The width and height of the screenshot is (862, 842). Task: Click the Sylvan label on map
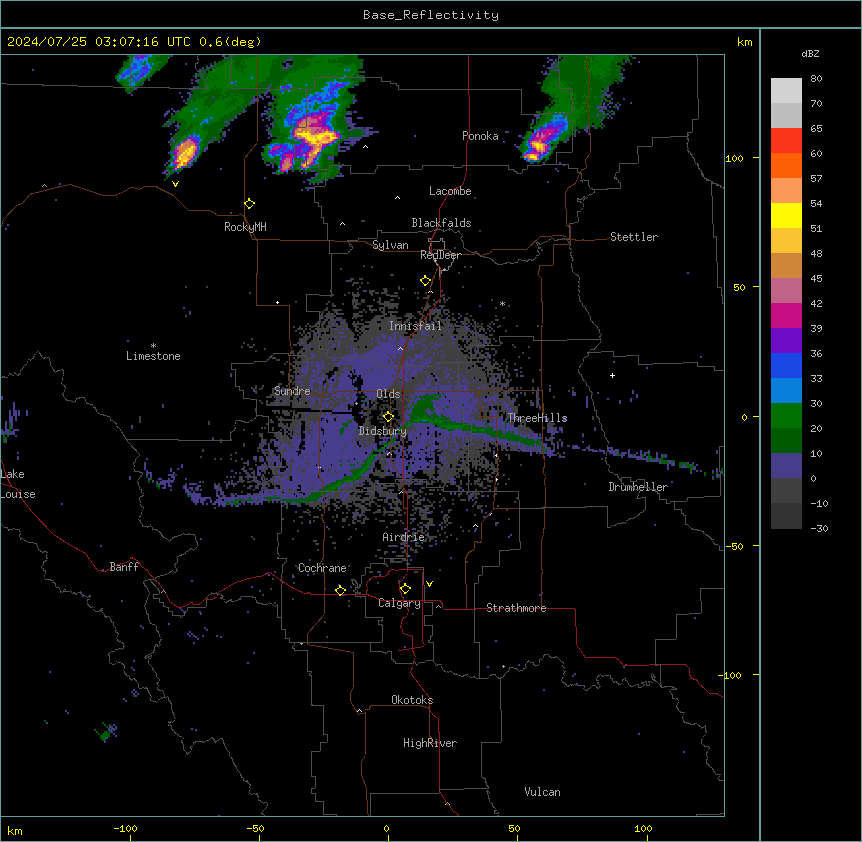[x=390, y=245]
